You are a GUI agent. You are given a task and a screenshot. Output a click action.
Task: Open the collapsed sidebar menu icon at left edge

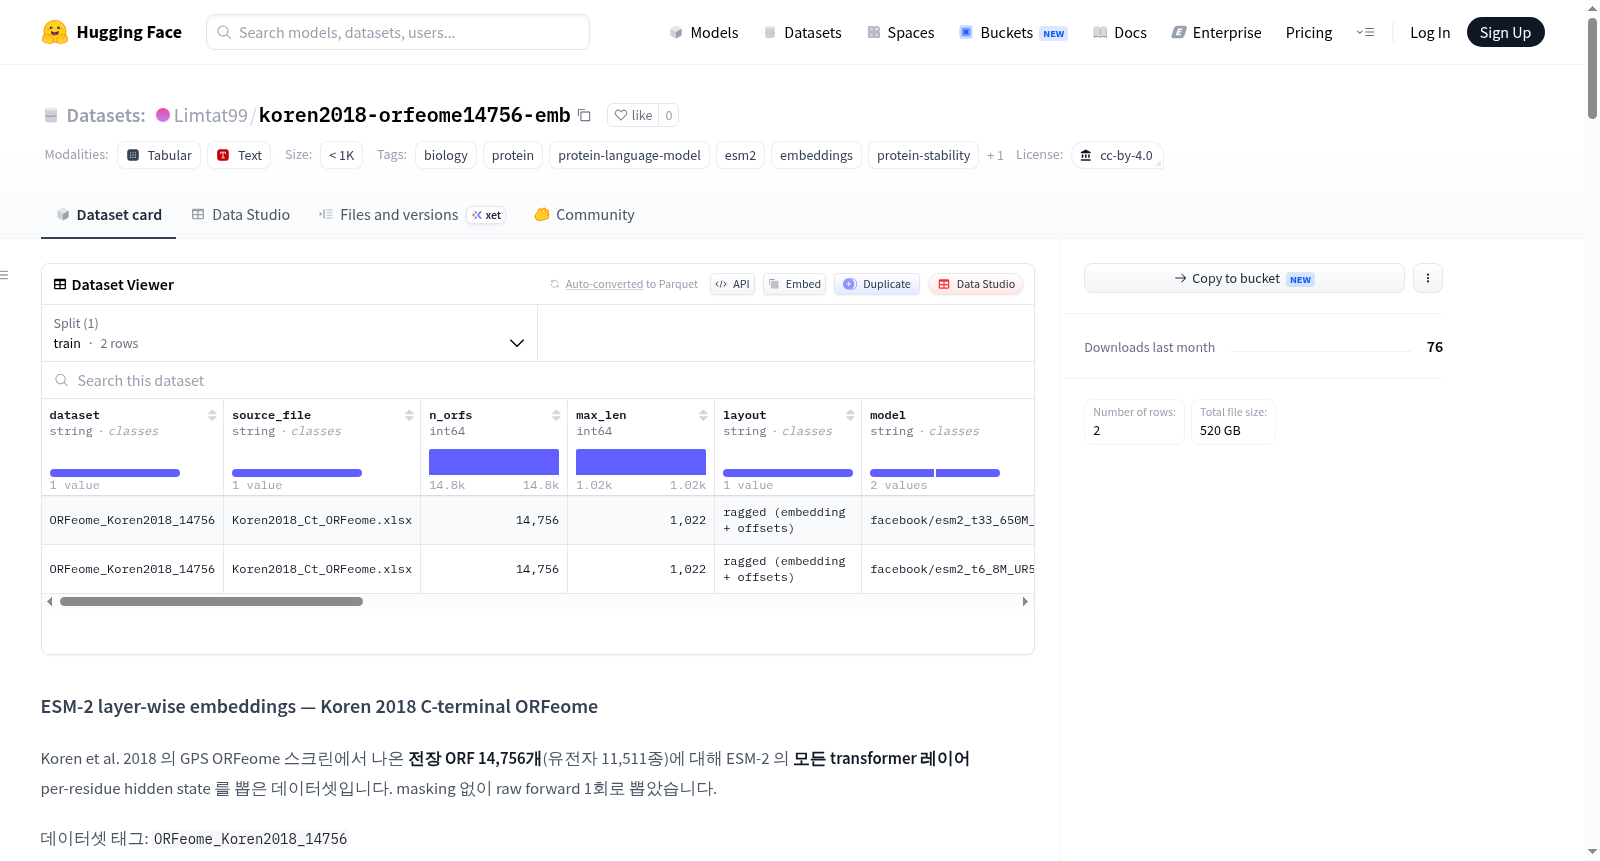pyautogui.click(x=5, y=275)
